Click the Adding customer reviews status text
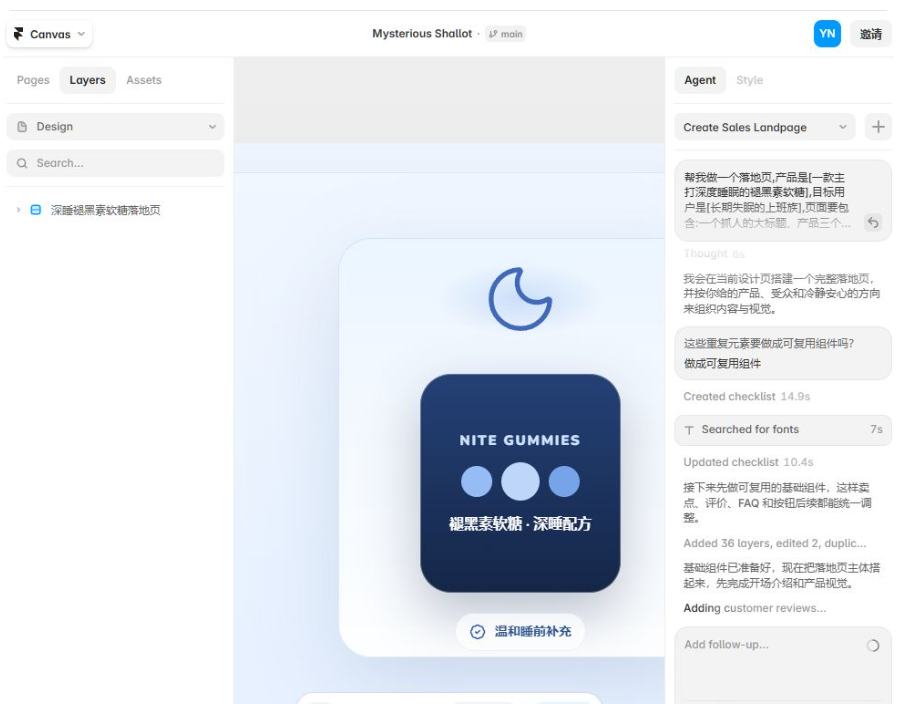 [754, 608]
